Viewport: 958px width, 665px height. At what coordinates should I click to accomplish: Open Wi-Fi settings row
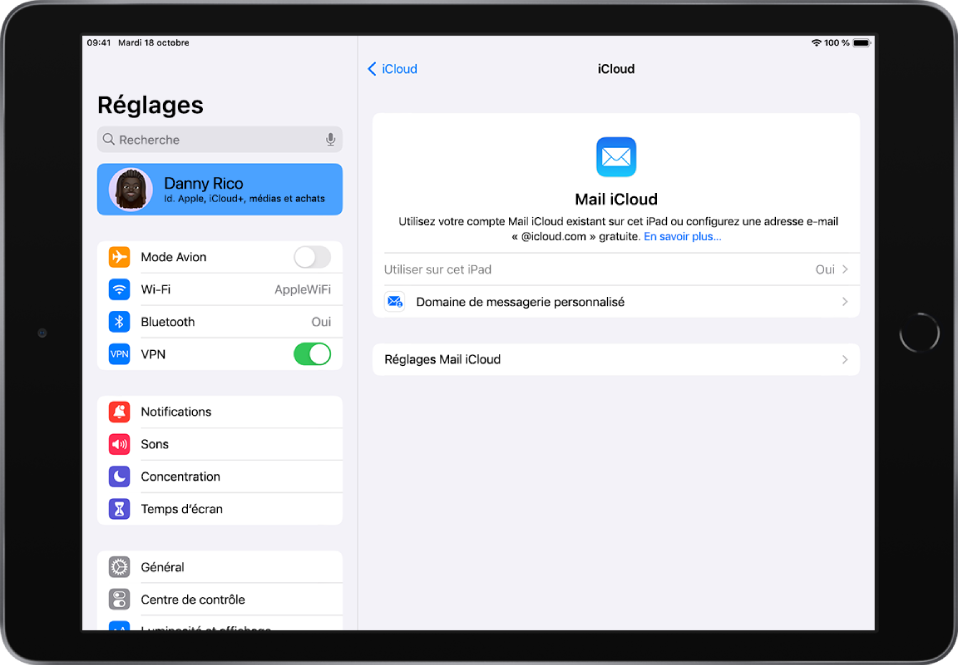coord(220,289)
